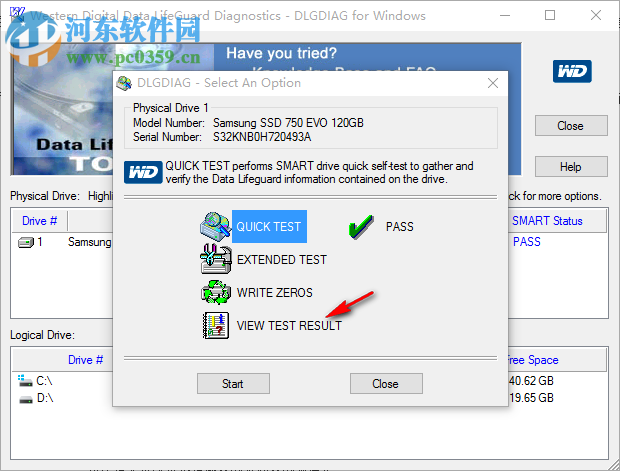Click the C:\ logical drive icon
The image size is (620, 471).
[25, 381]
